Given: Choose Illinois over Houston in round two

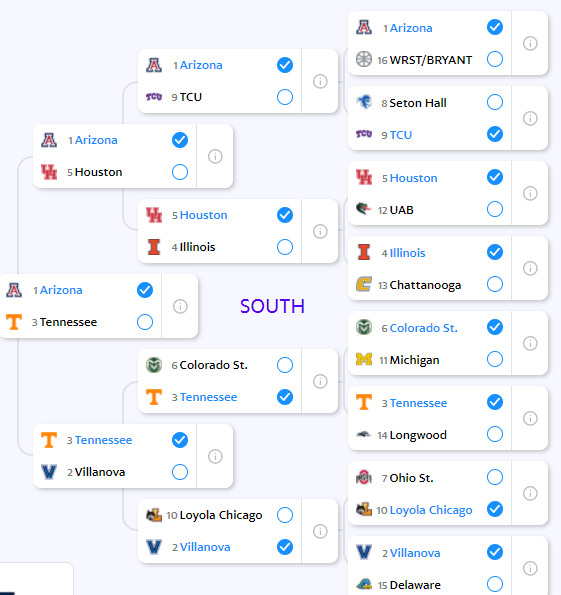Looking at the screenshot, I should 285,247.
